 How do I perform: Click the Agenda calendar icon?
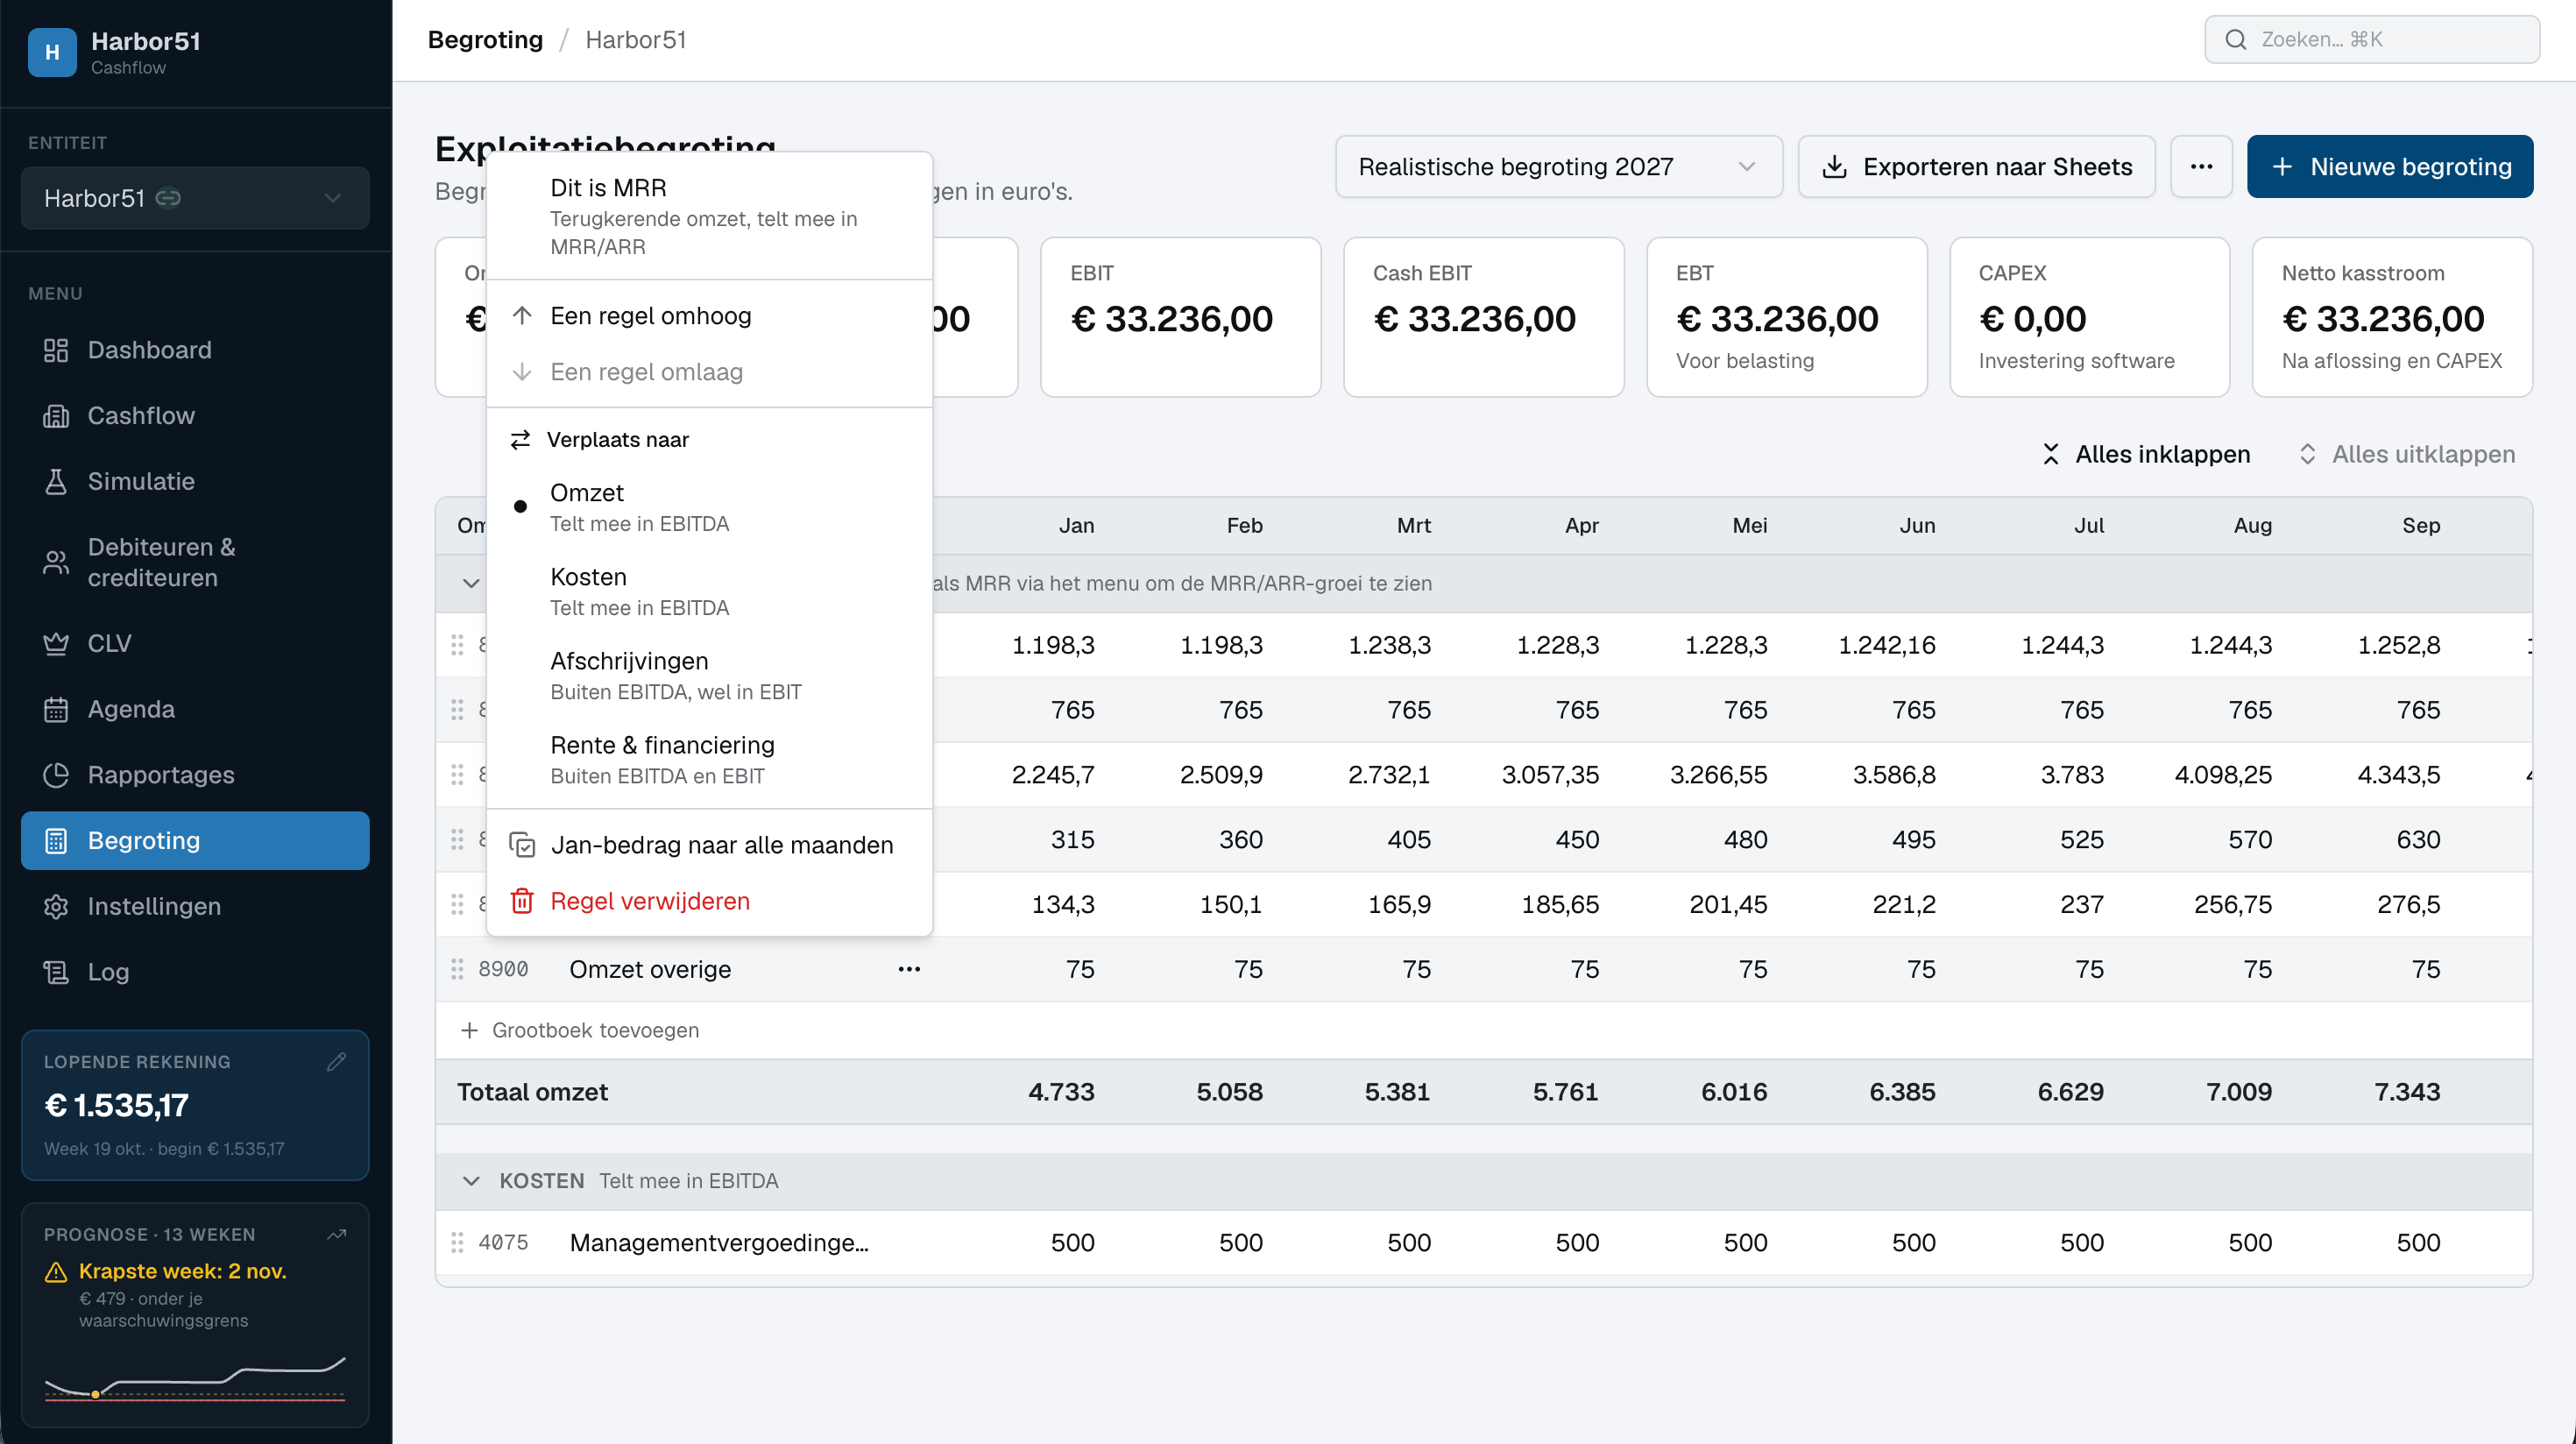point(56,709)
